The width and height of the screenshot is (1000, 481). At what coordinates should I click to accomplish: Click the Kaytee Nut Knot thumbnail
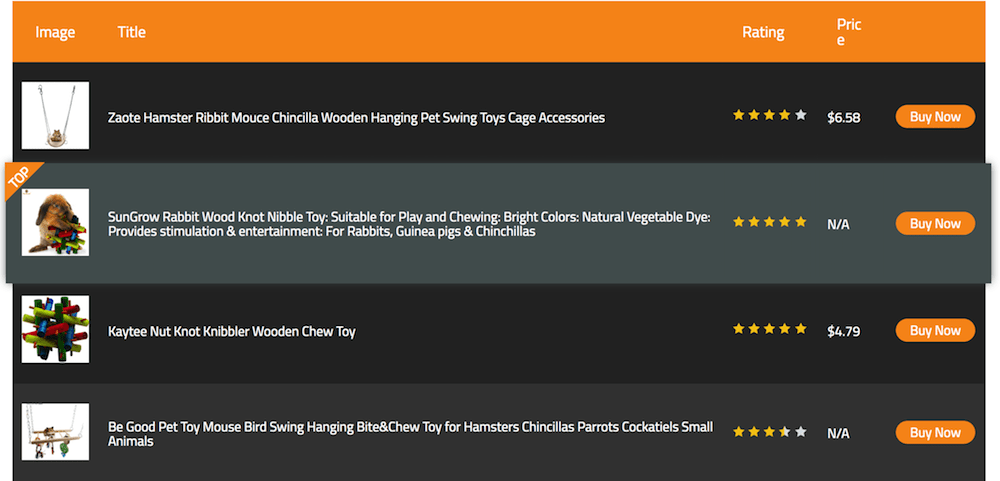pyautogui.click(x=55, y=329)
